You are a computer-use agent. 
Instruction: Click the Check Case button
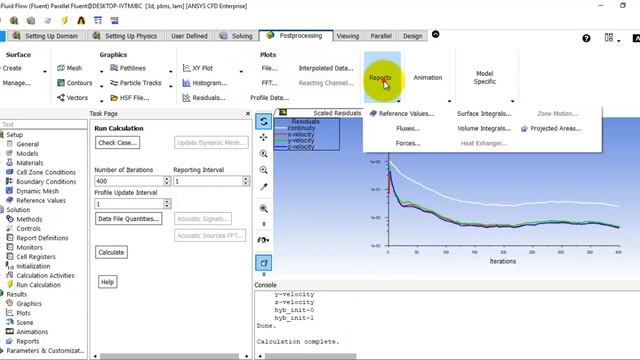tap(118, 142)
